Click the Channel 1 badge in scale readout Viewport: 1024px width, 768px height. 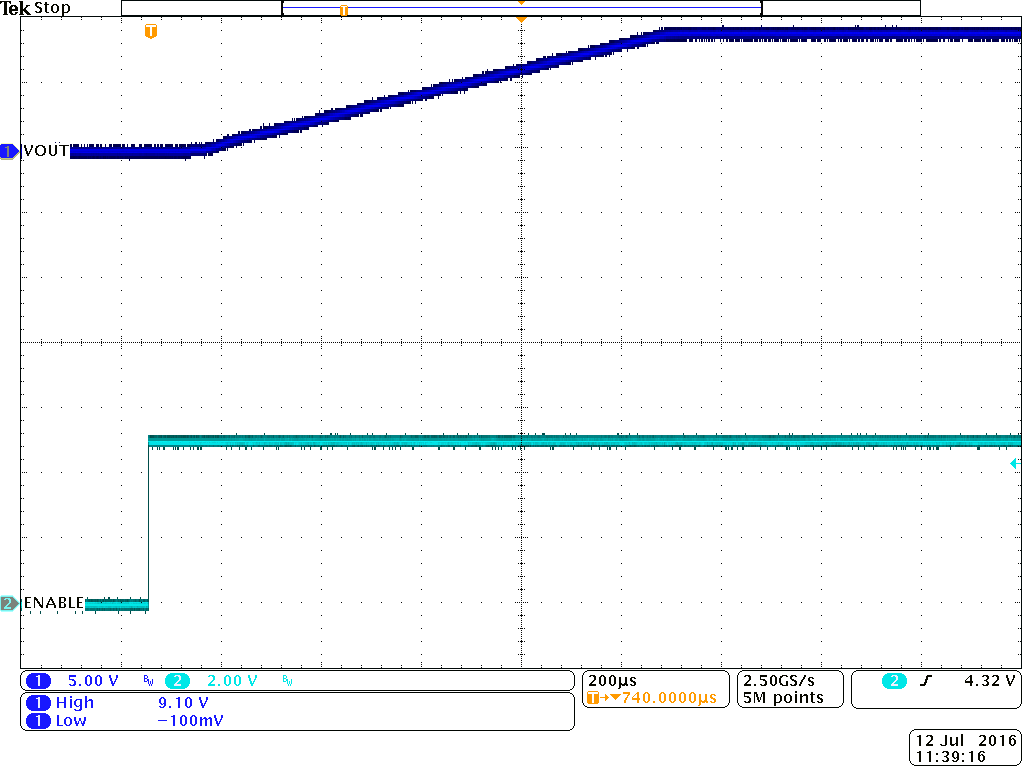[38, 680]
